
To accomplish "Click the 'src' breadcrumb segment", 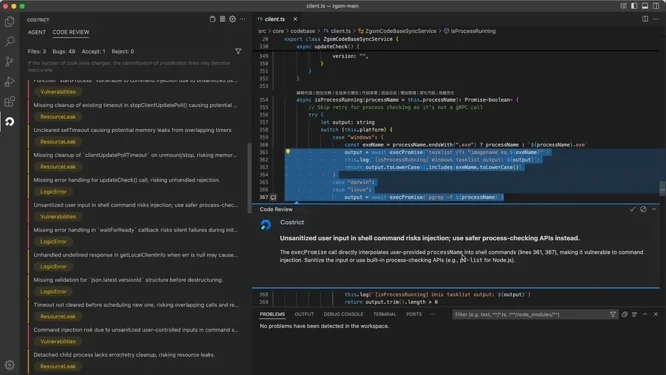I will coord(262,31).
